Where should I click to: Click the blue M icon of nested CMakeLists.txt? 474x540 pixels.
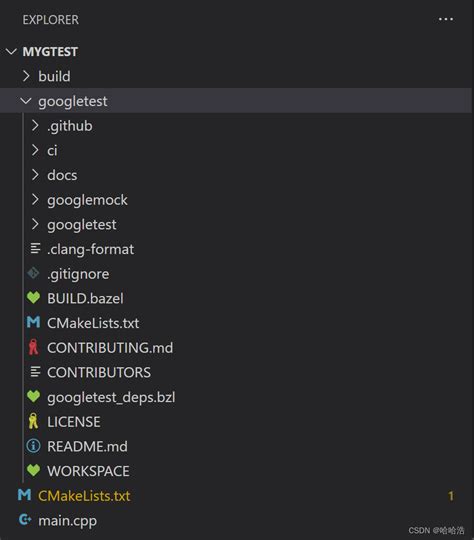pyautogui.click(x=33, y=322)
